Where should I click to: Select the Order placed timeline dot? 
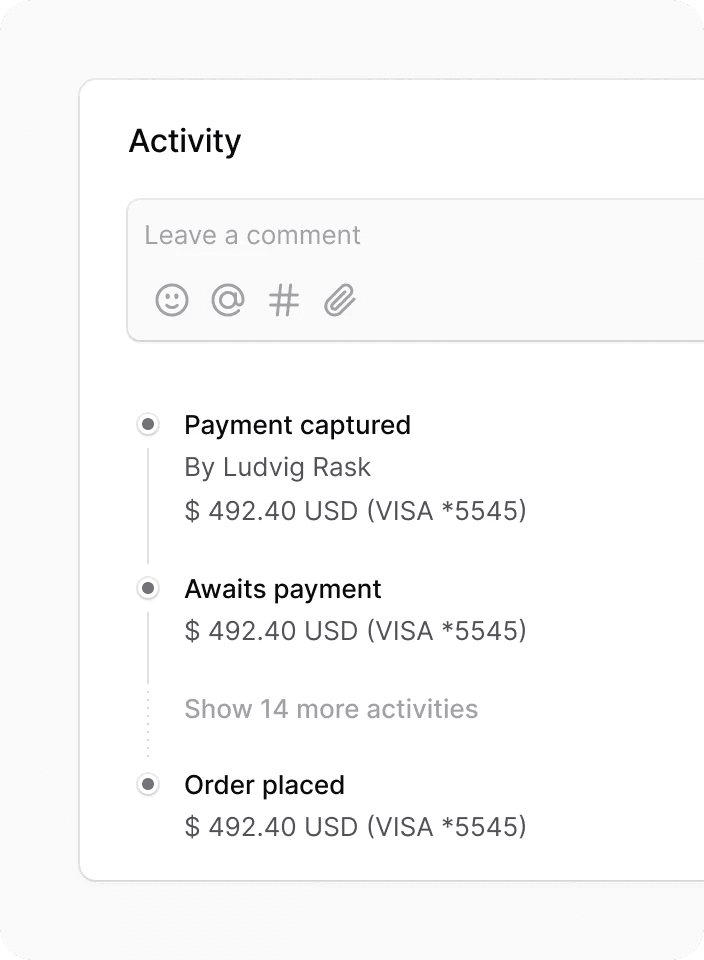point(148,785)
